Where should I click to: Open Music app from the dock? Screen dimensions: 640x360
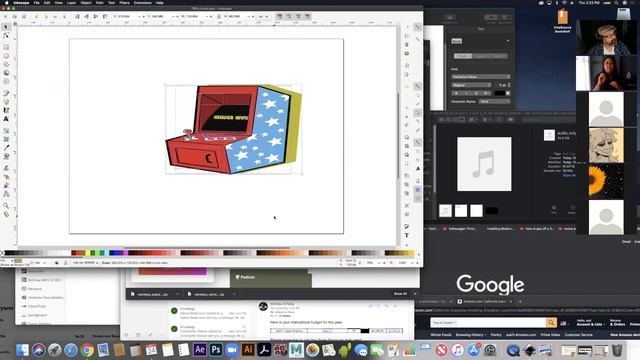[x=457, y=350]
